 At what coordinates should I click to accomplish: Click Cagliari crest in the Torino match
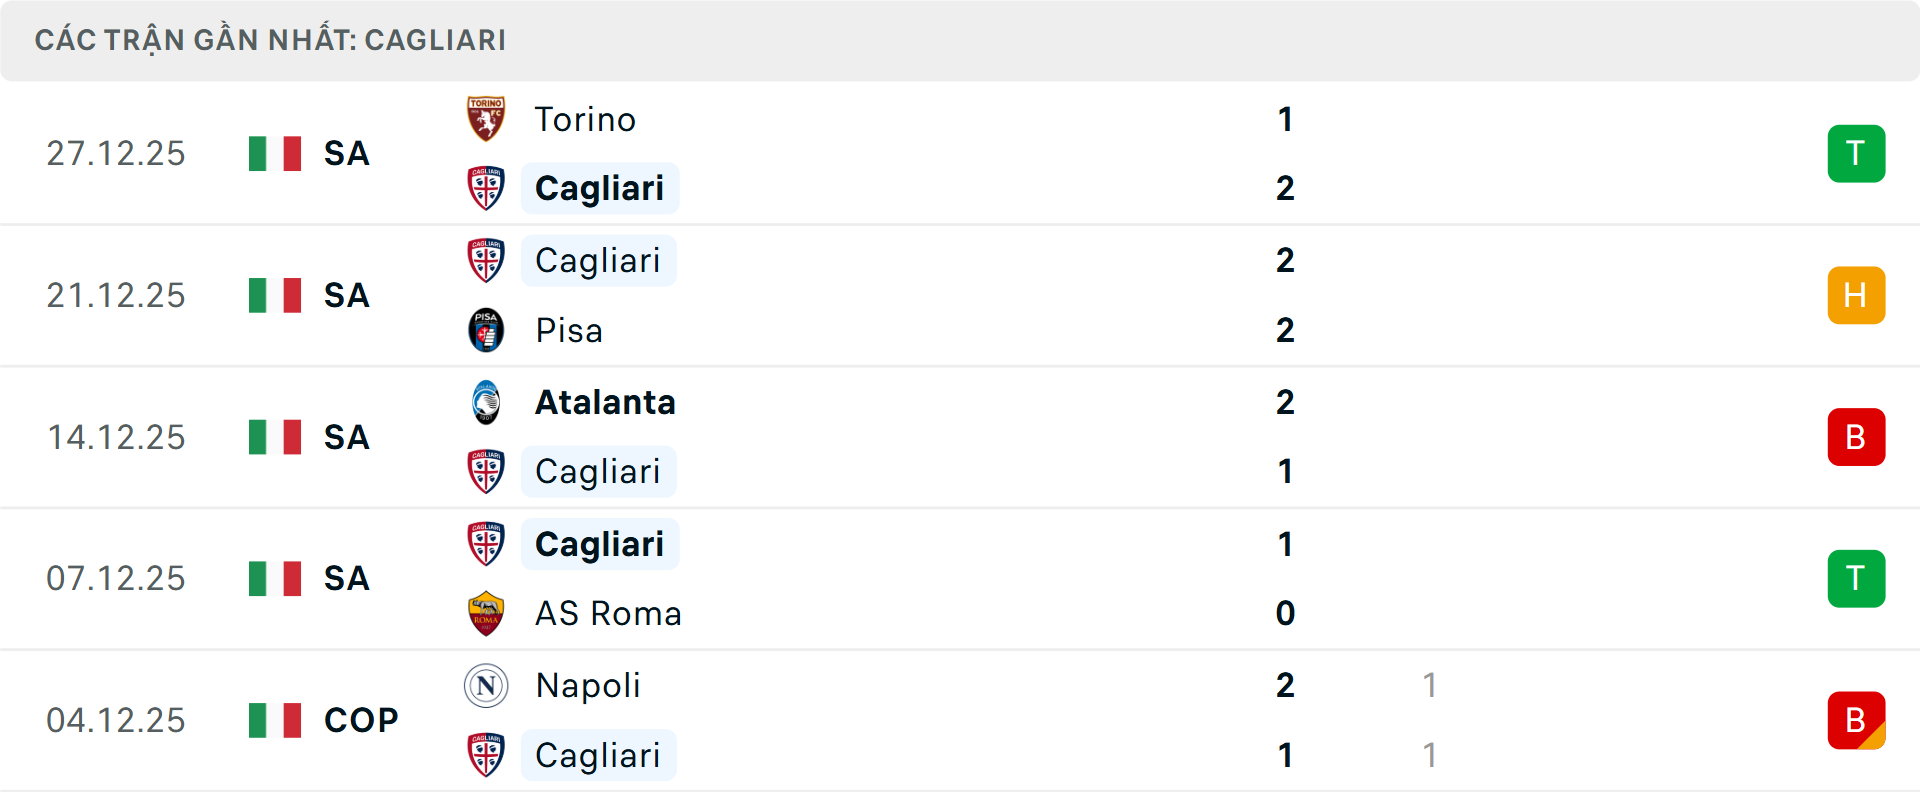pyautogui.click(x=486, y=188)
